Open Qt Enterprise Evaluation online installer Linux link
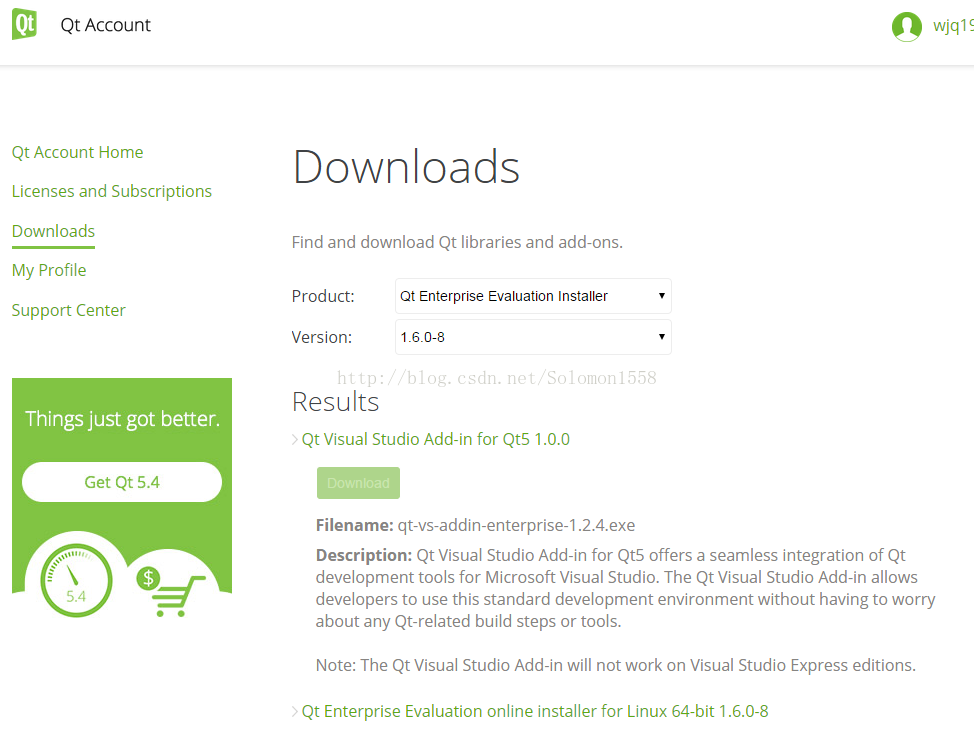The image size is (974, 735). click(535, 711)
